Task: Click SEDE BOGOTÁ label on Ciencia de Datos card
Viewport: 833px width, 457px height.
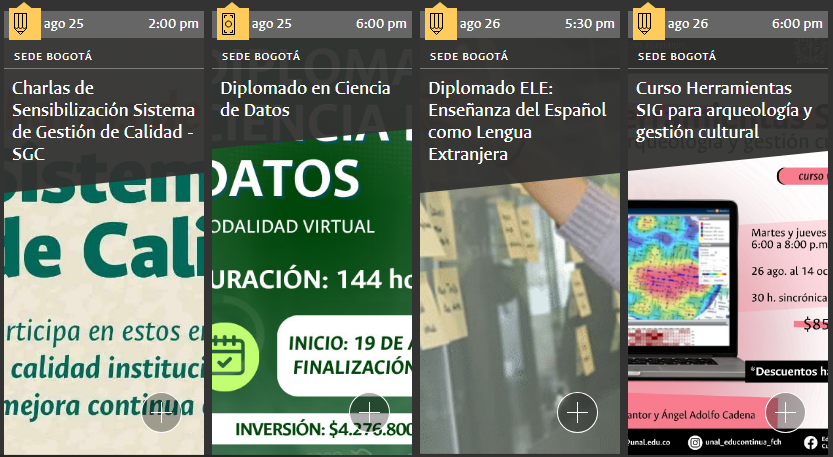Action: click(261, 56)
